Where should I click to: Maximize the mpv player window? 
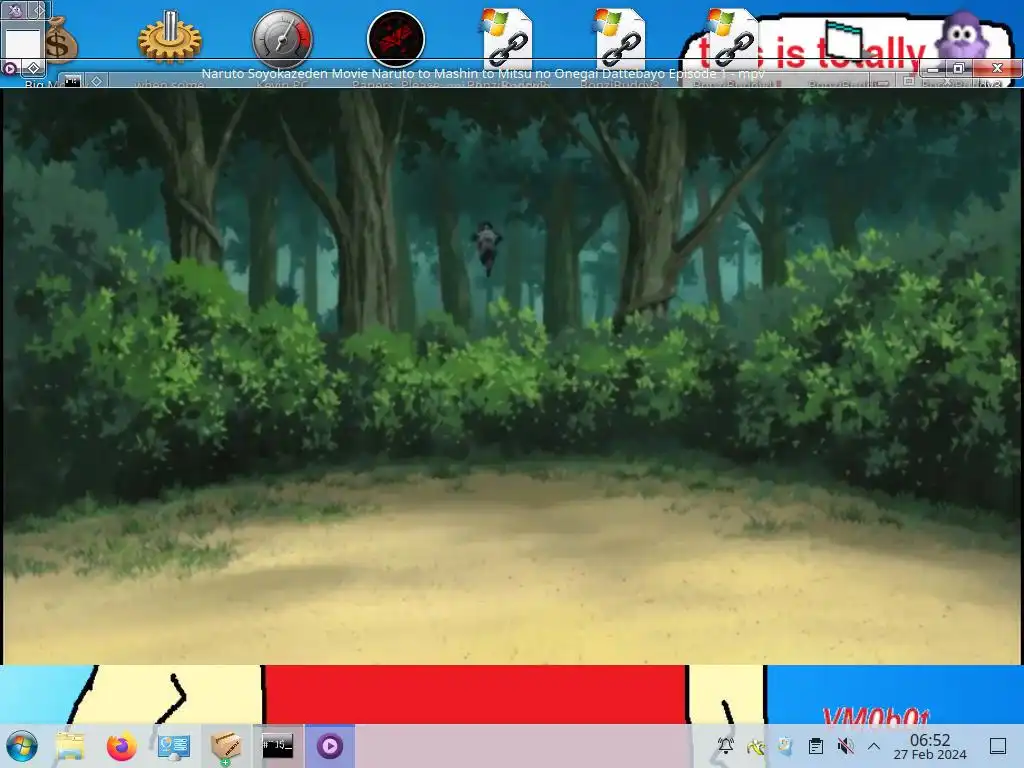click(x=959, y=68)
